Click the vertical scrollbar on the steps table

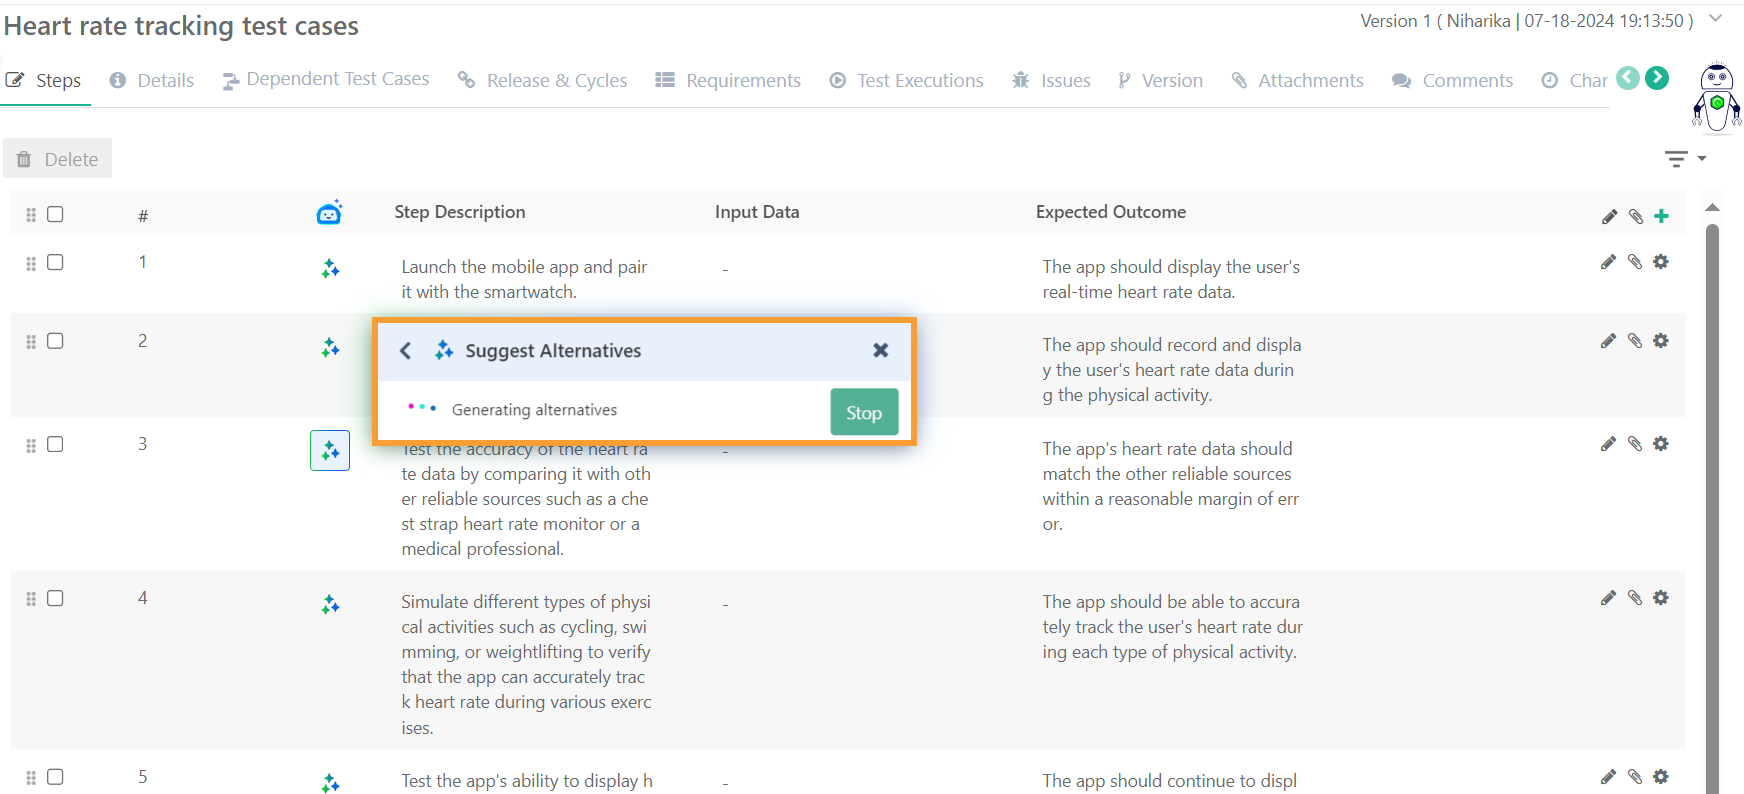(x=1712, y=500)
